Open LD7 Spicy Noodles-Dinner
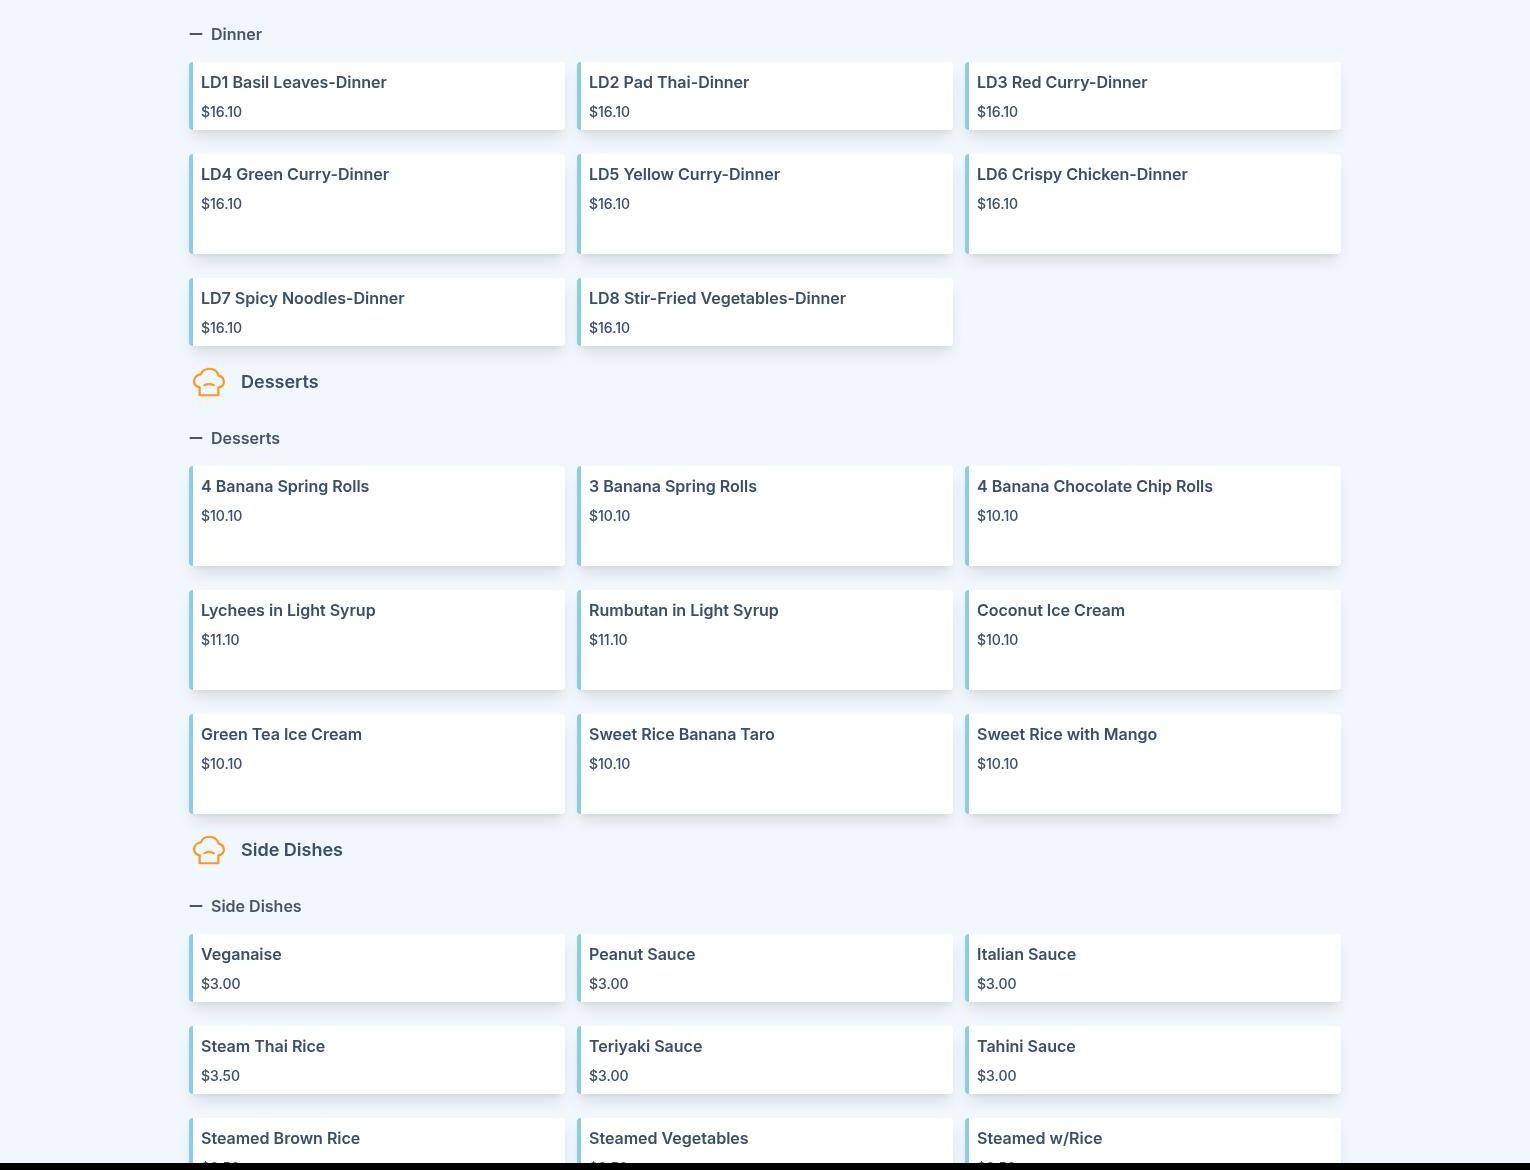1530x1170 pixels. [377, 312]
